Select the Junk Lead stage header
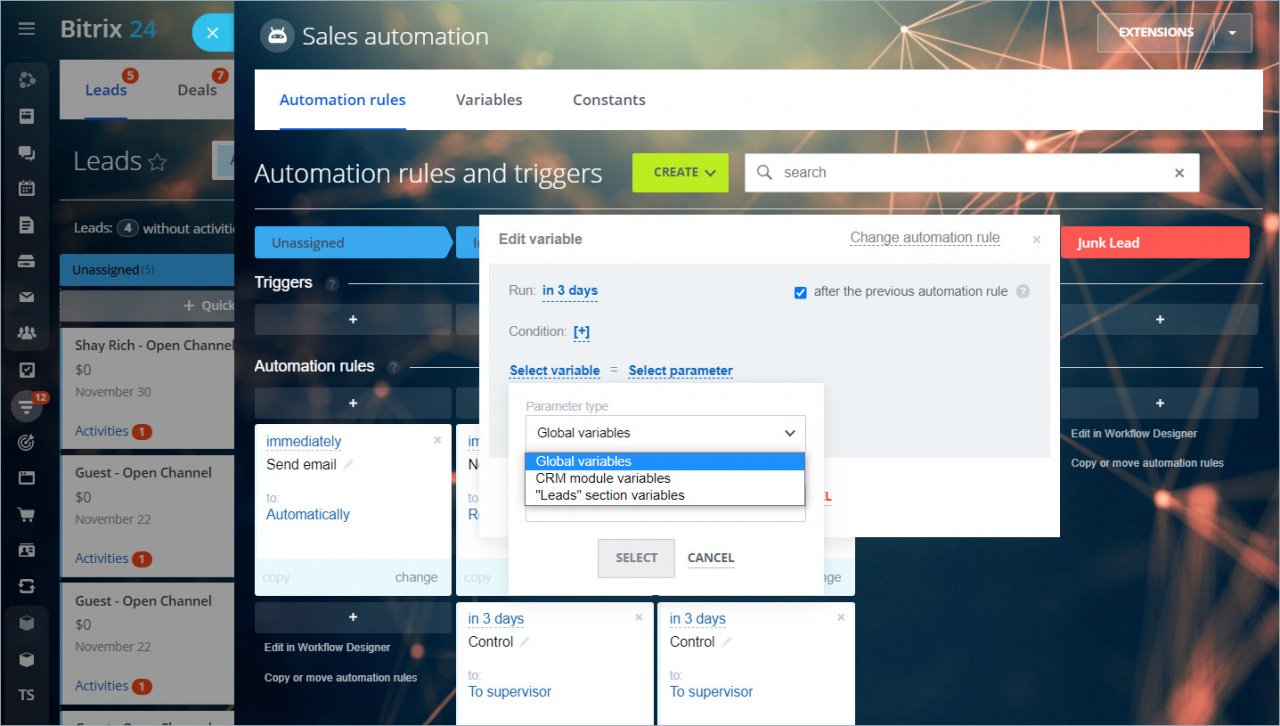 click(x=1155, y=243)
